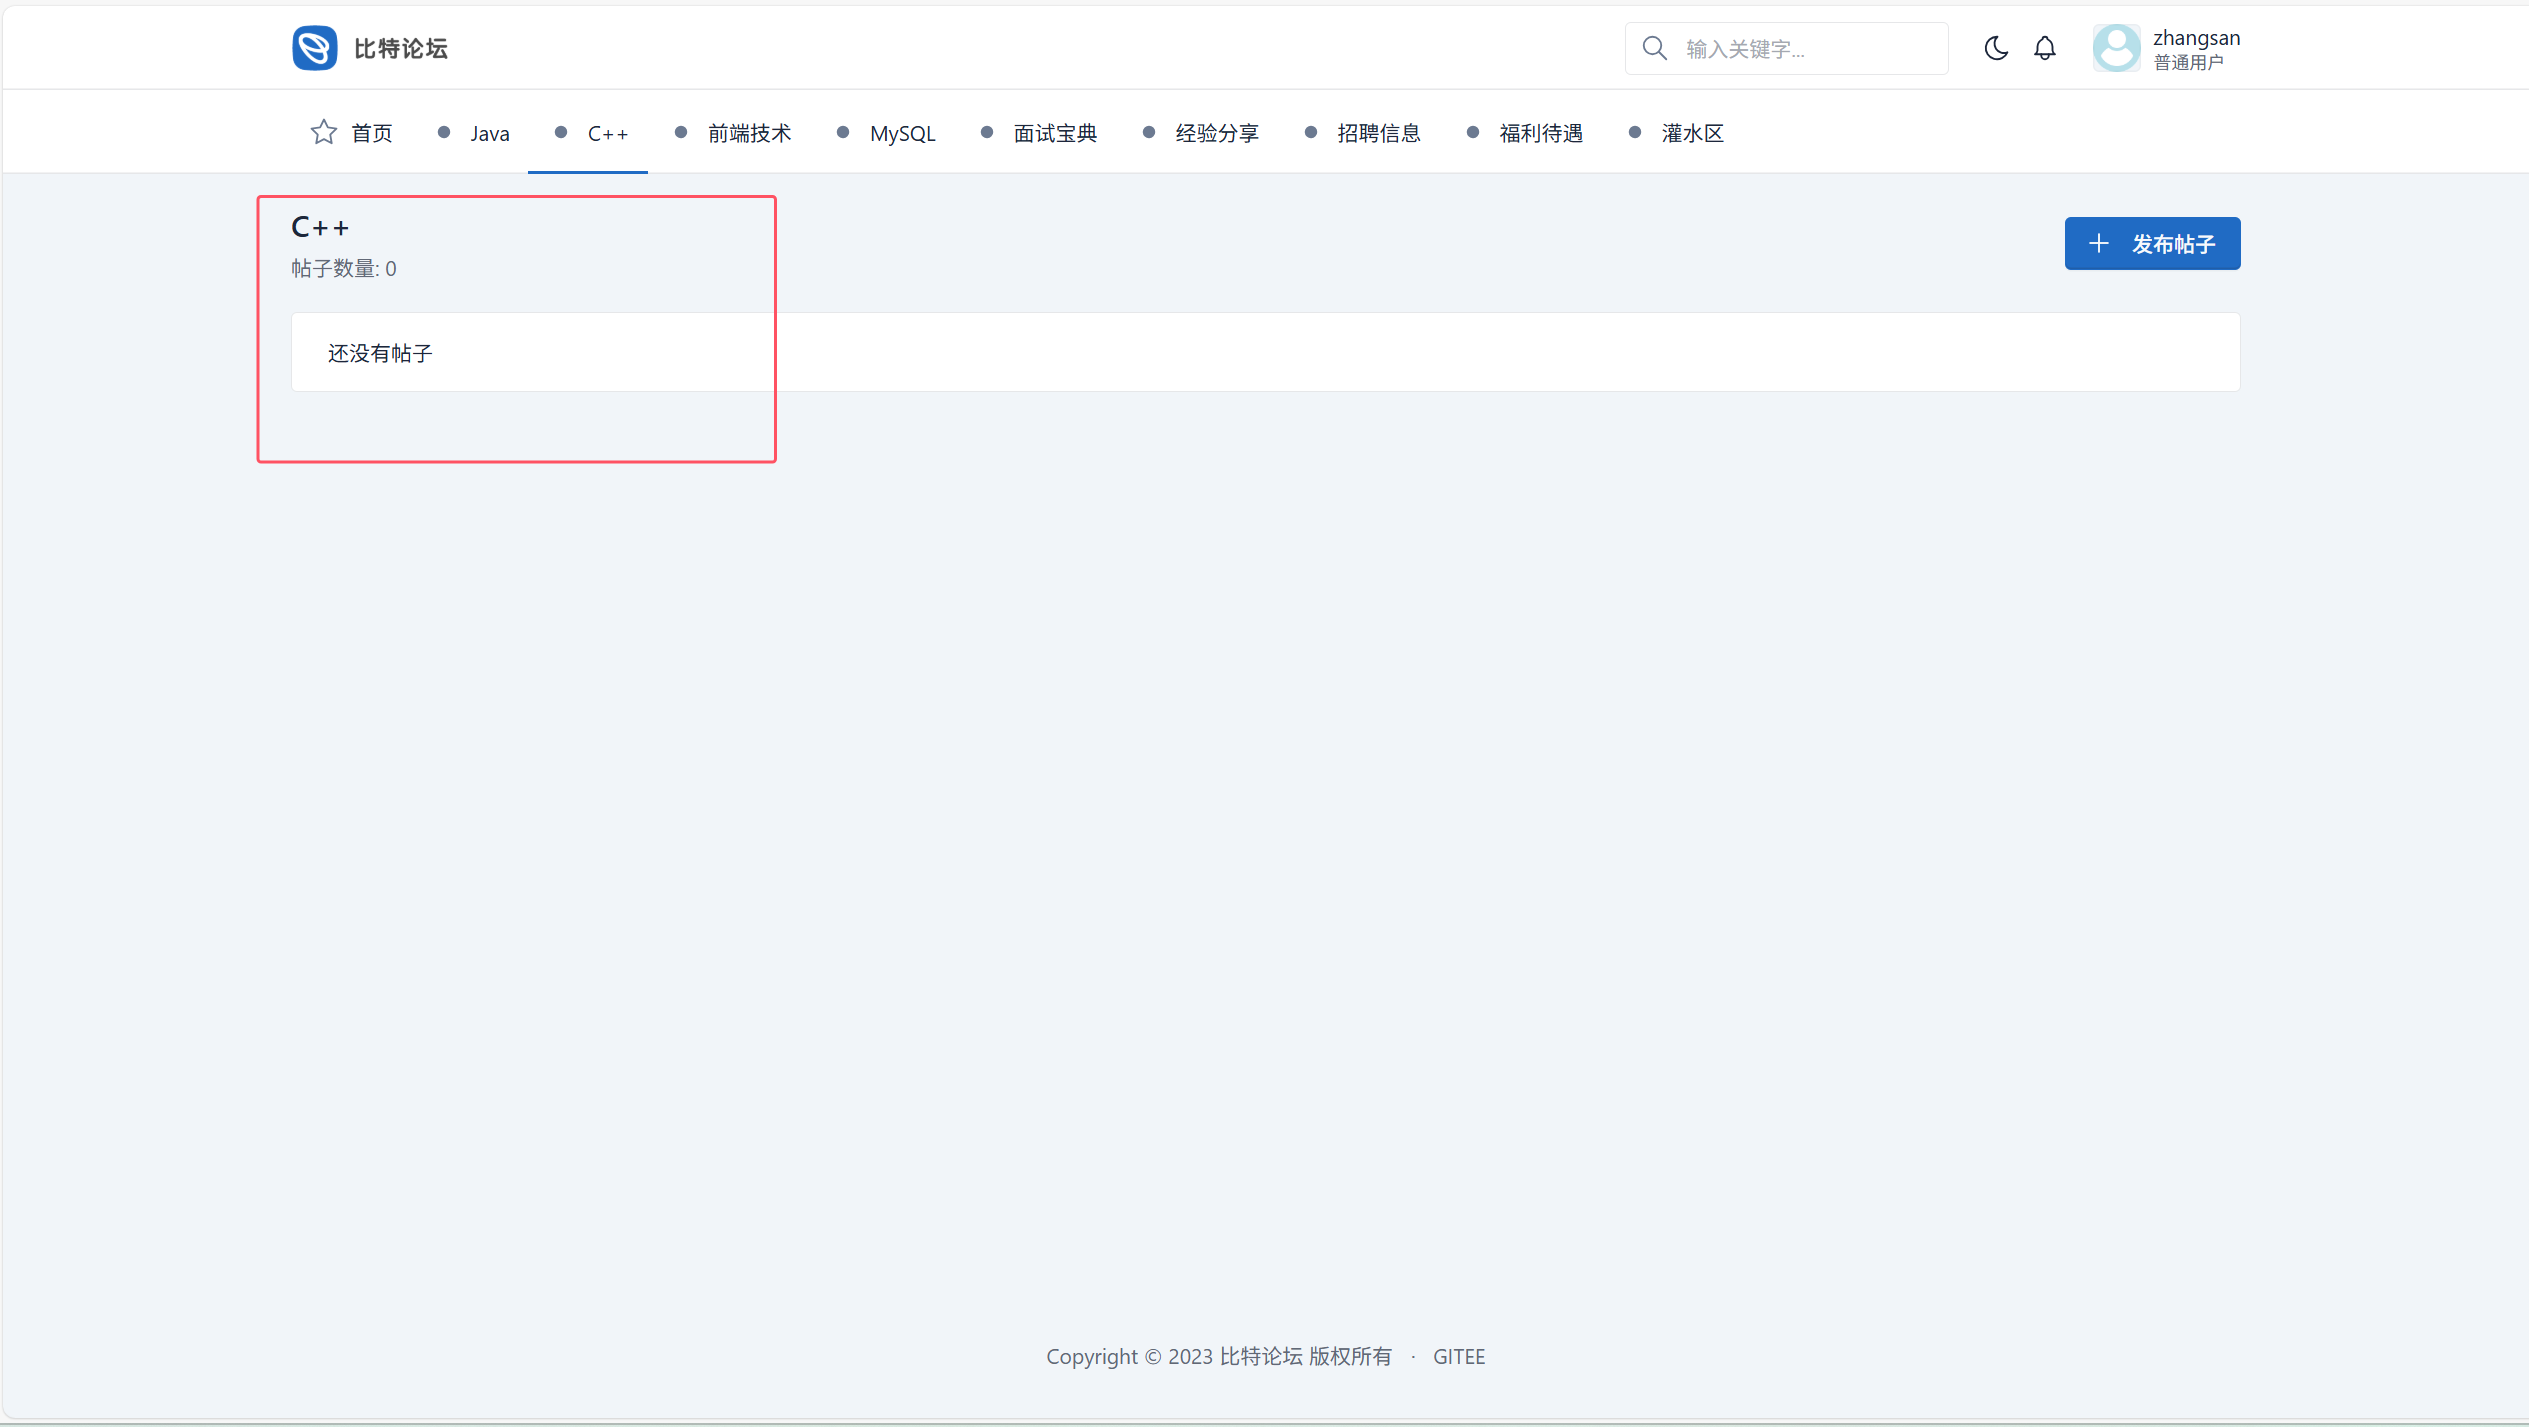Open the notifications bell

2045,48
